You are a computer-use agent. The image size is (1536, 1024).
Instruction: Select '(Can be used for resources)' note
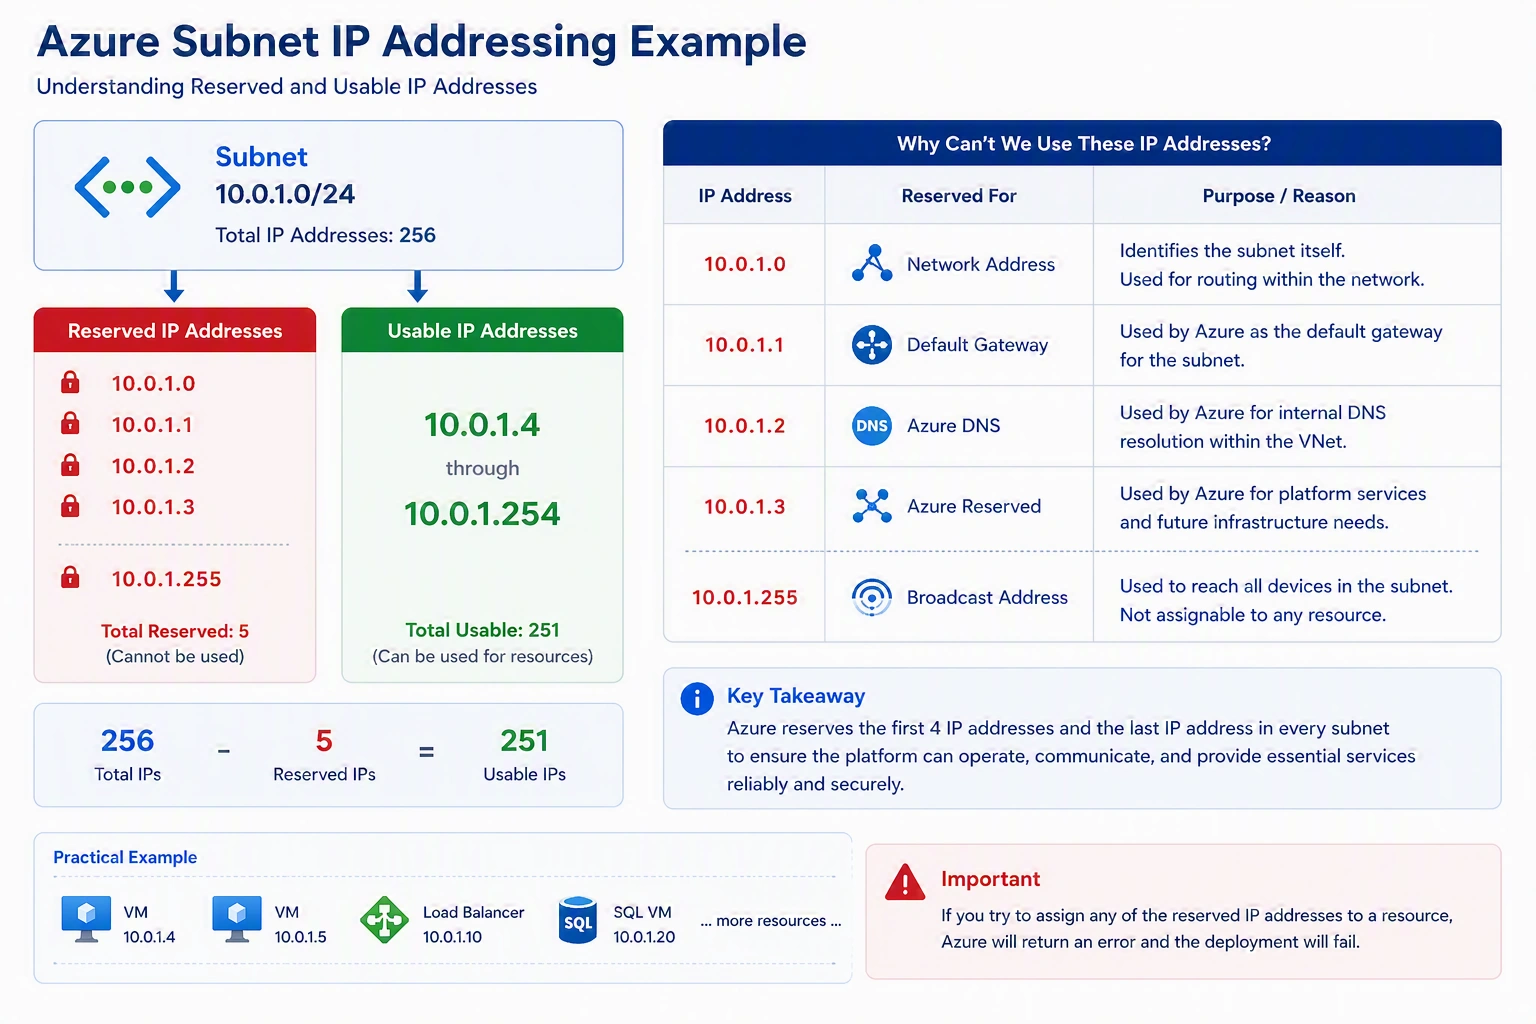[482, 656]
